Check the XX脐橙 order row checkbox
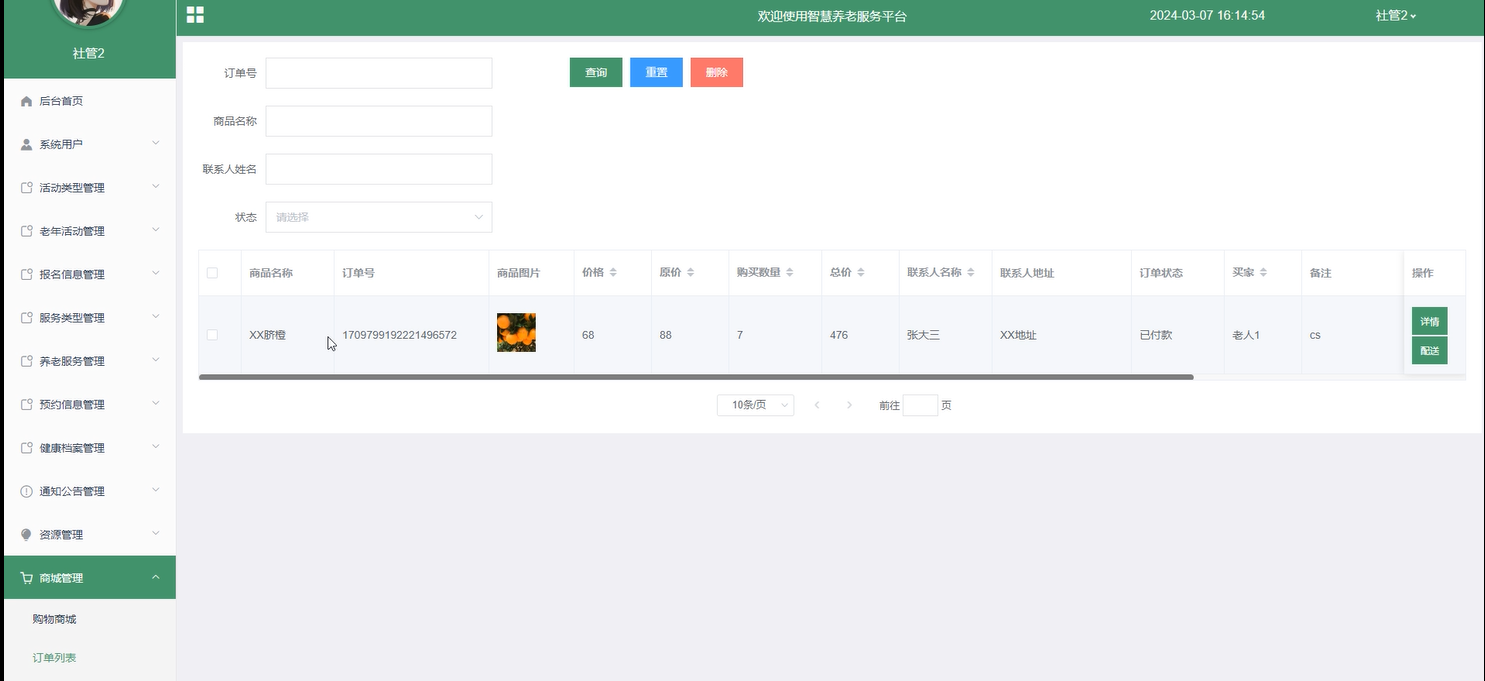The width and height of the screenshot is (1485, 681). [x=212, y=335]
